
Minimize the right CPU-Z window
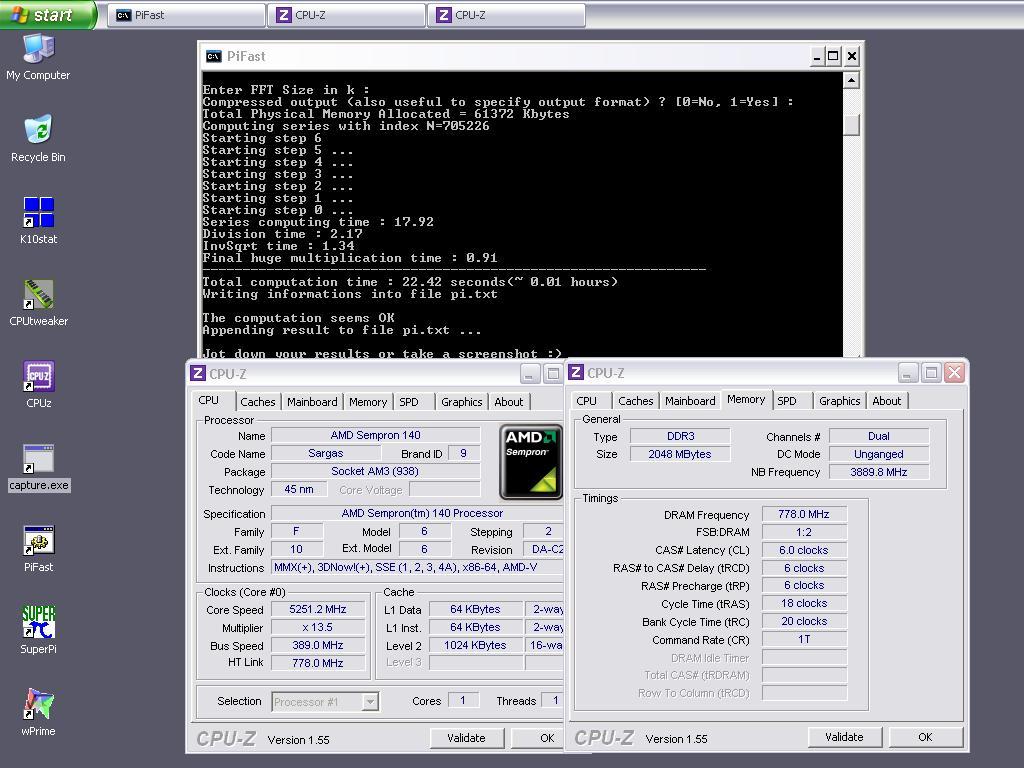point(908,372)
